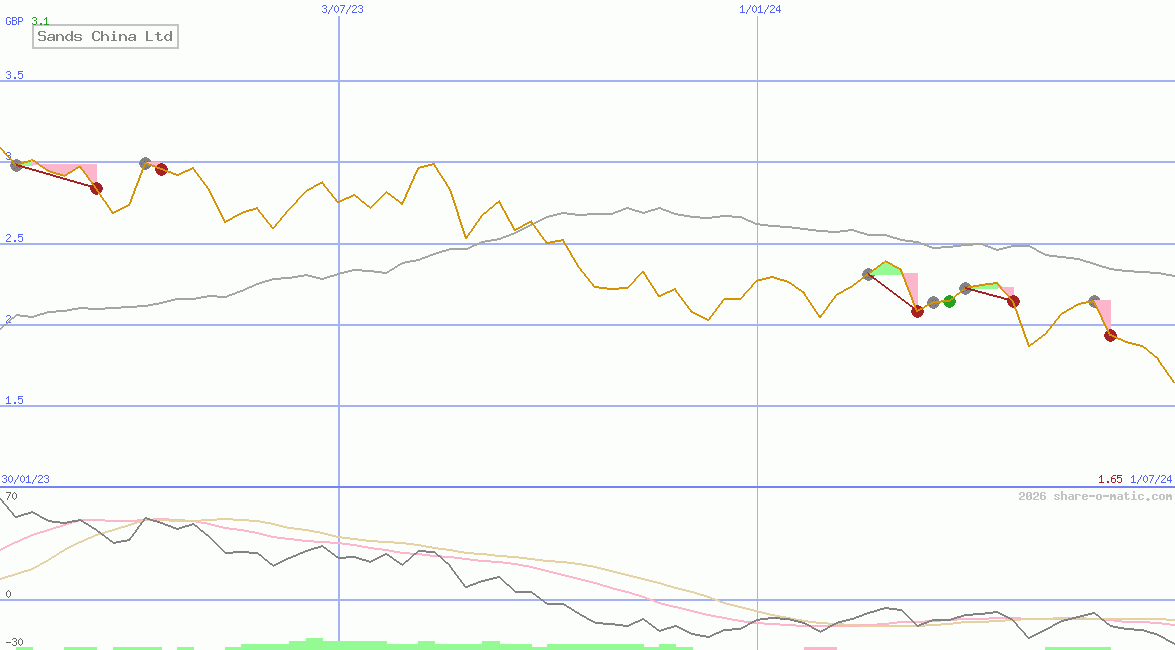This screenshot has height=650, width=1175.
Task: Select the leftmost gray signal marker
Action: click(16, 167)
